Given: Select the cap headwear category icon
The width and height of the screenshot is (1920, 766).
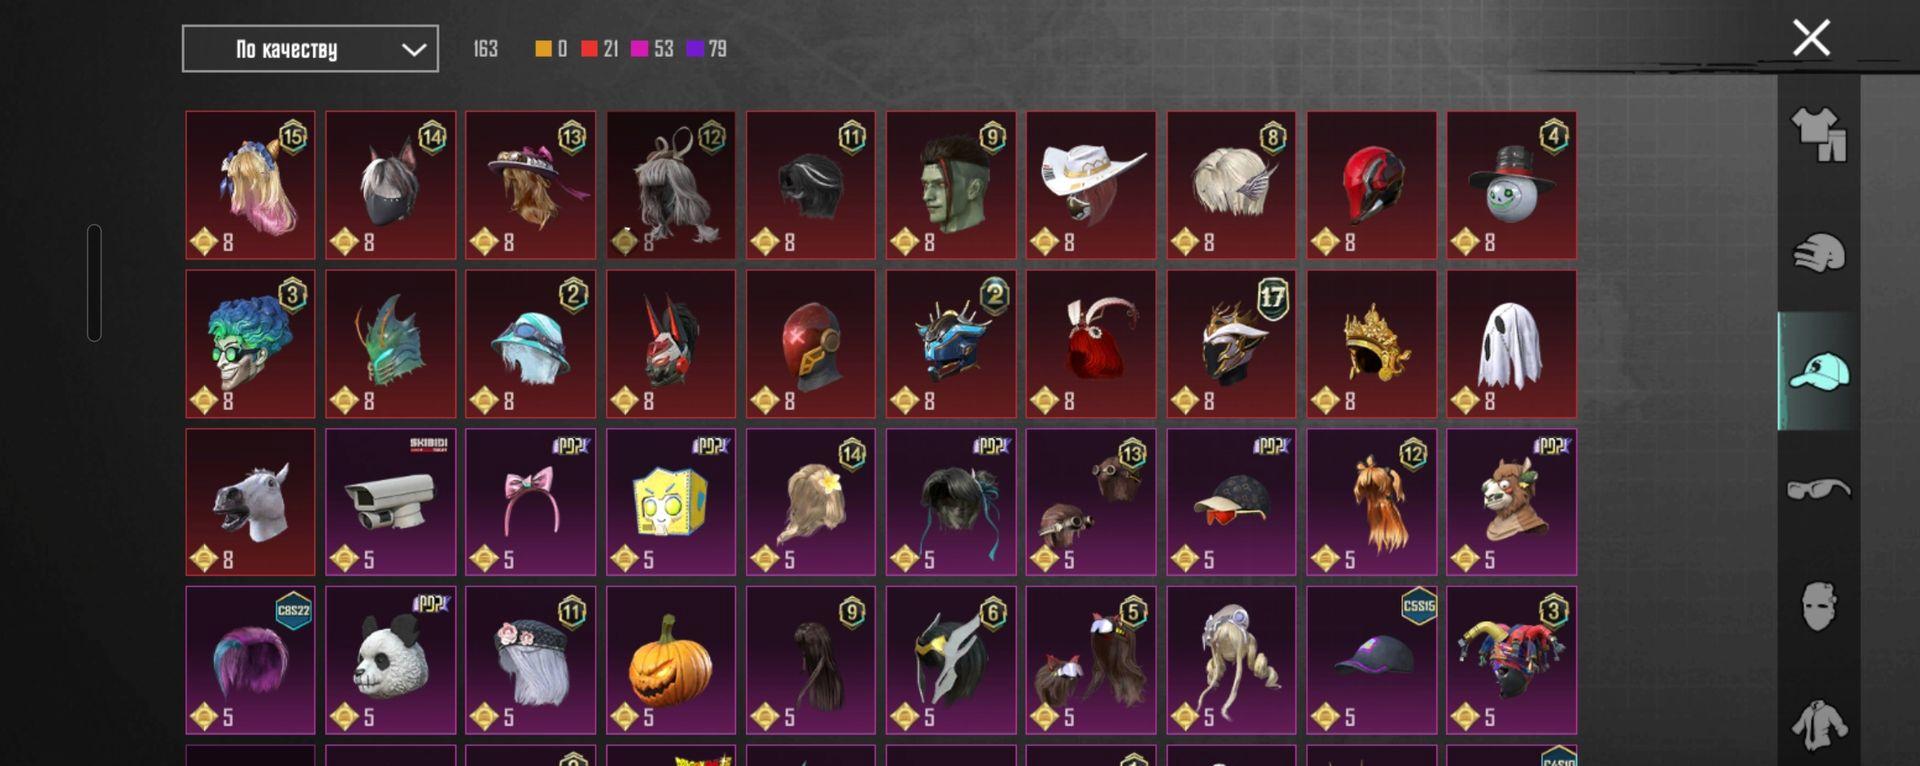Looking at the screenshot, I should point(1819,371).
